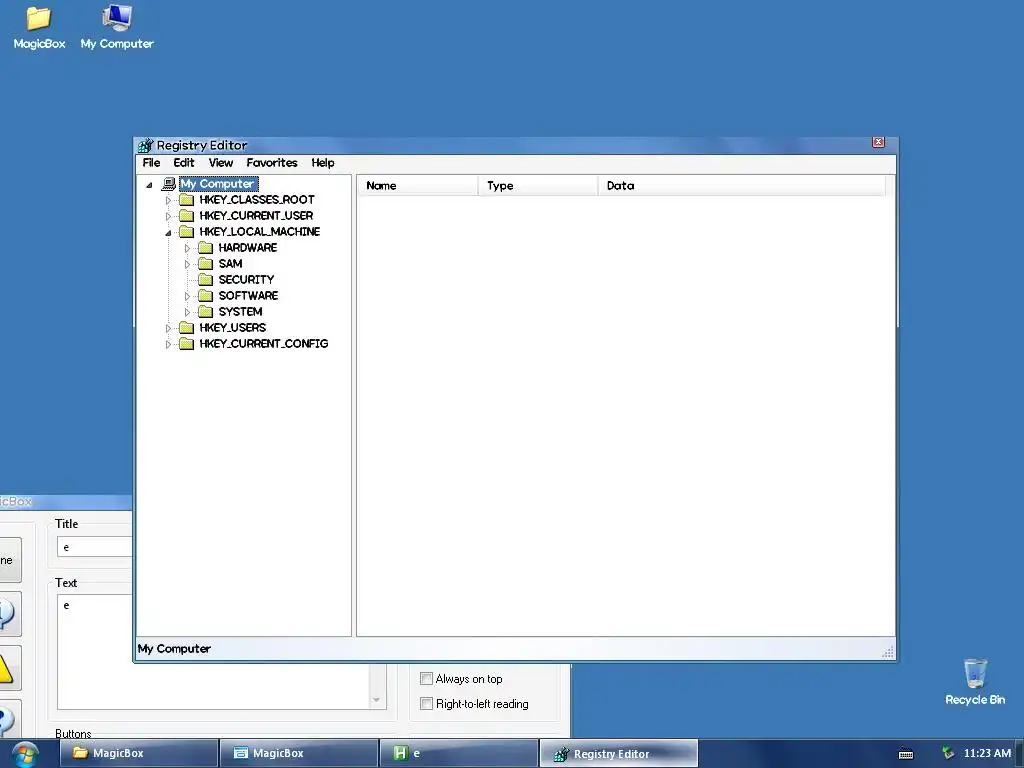The width and height of the screenshot is (1024, 768).
Task: Click the HKEY_LOCAL_MACHINE folder icon
Action: [187, 232]
